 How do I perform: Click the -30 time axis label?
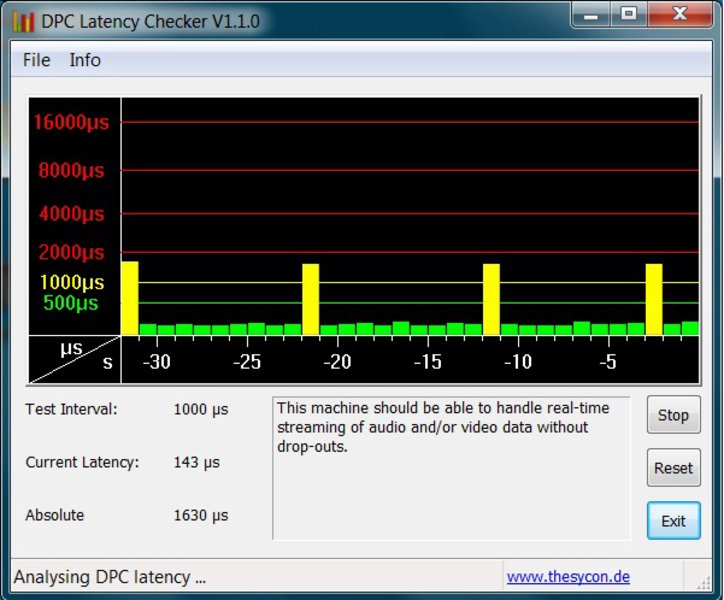[157, 362]
